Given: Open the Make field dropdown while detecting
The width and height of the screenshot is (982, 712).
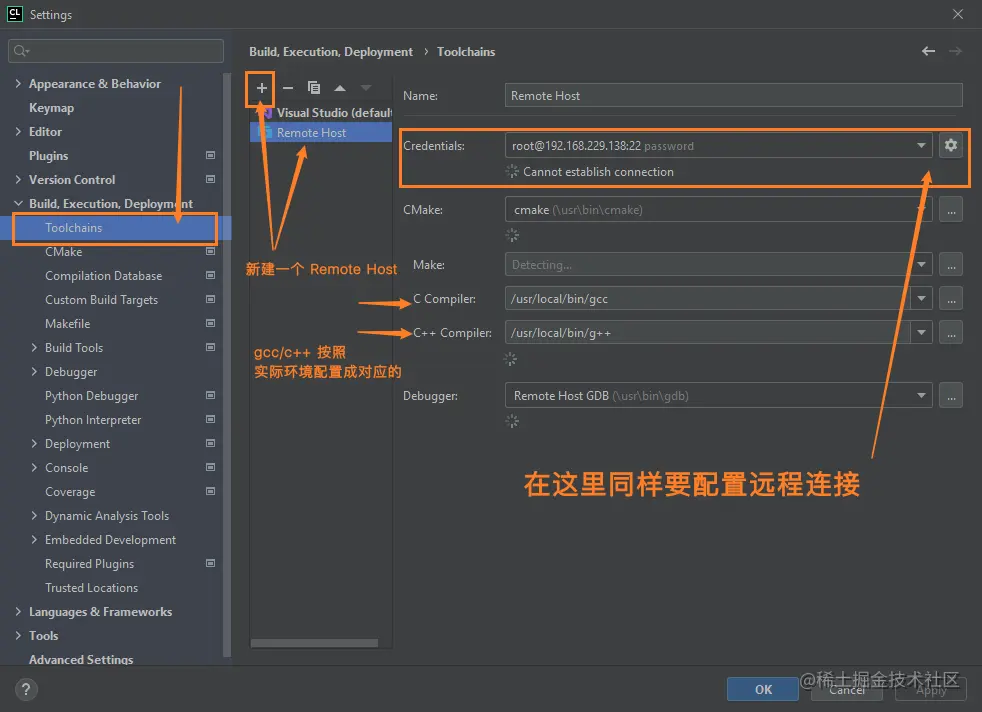Looking at the screenshot, I should (x=922, y=264).
